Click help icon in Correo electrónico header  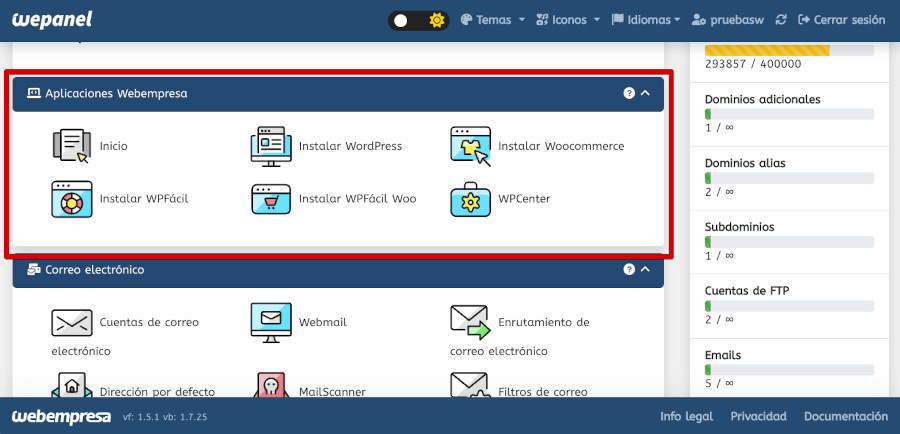629,269
